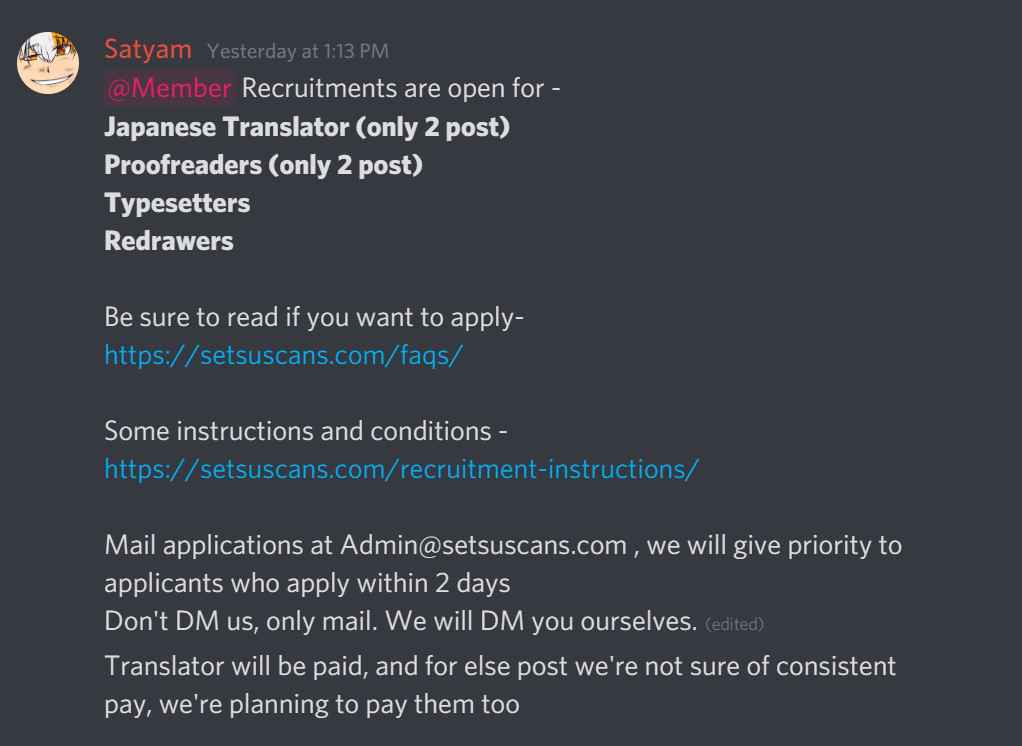Screen dimensions: 1022x746
Task: Click the "Be sure to read" line
Action: click(x=315, y=319)
